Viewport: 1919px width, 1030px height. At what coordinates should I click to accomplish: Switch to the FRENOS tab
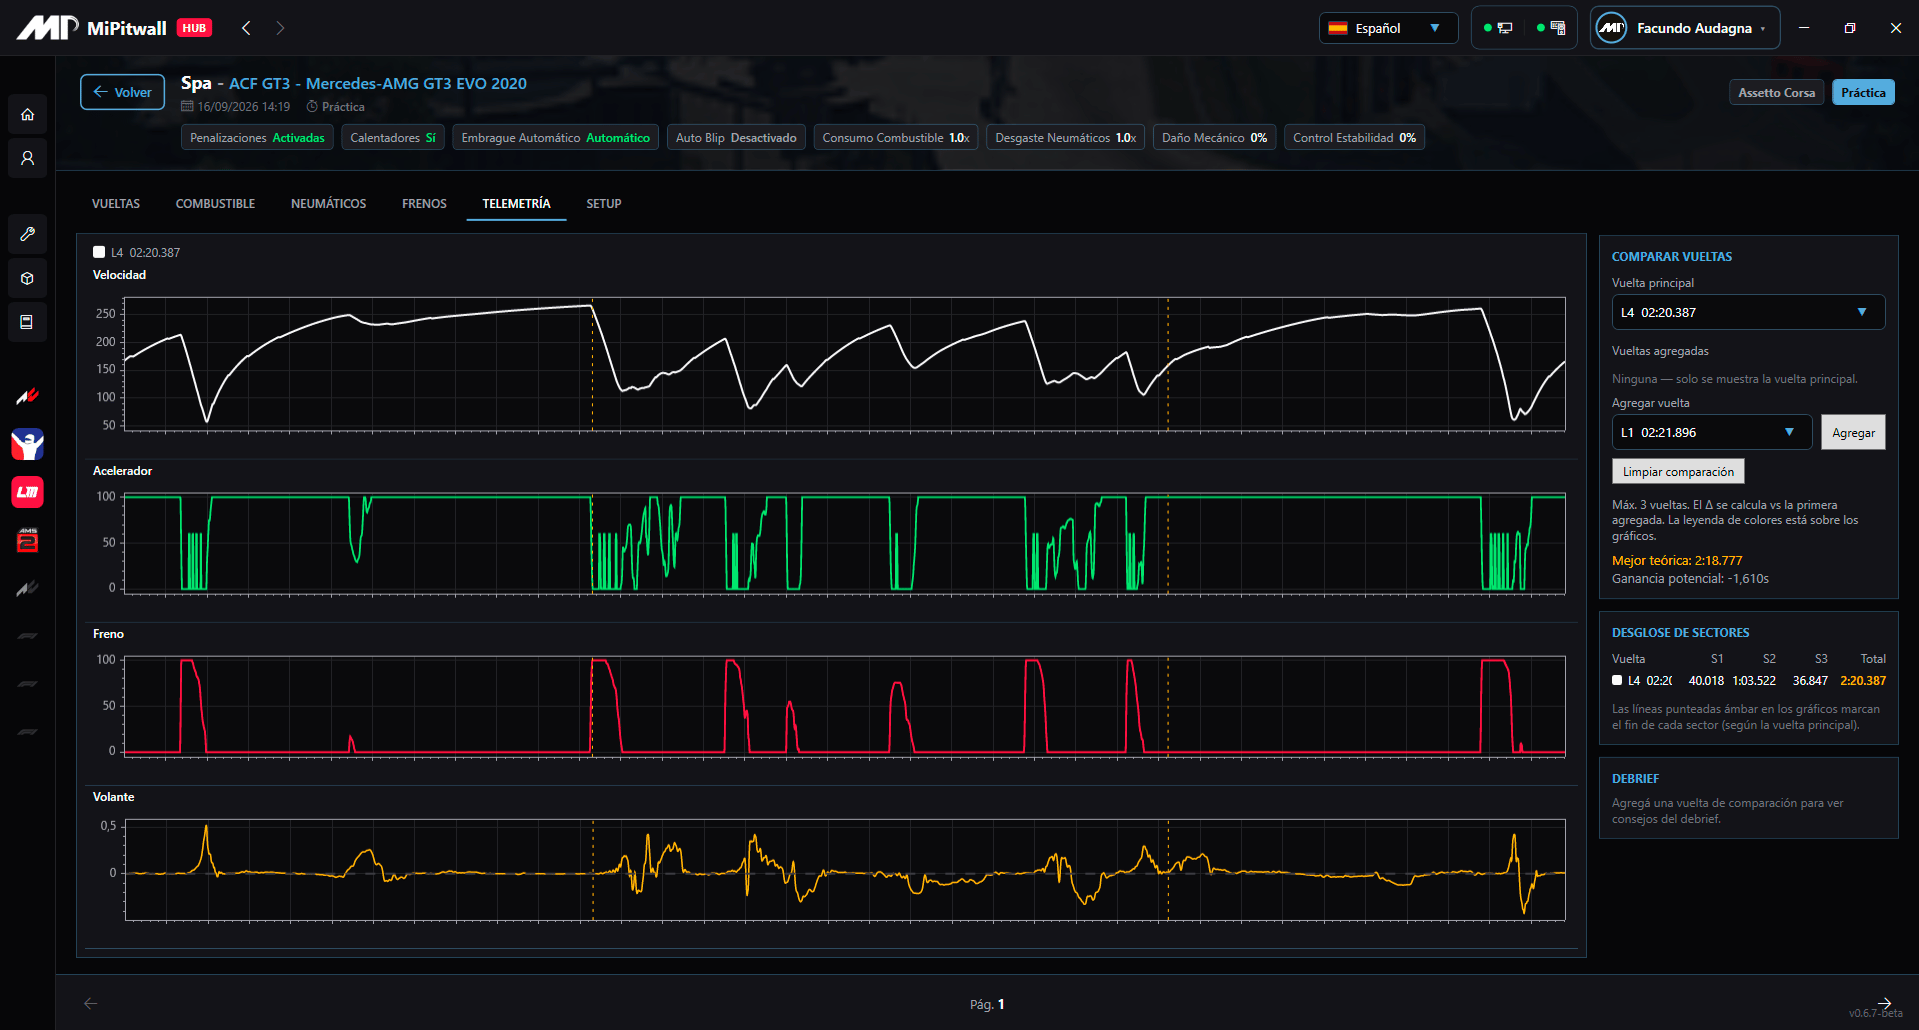(424, 203)
